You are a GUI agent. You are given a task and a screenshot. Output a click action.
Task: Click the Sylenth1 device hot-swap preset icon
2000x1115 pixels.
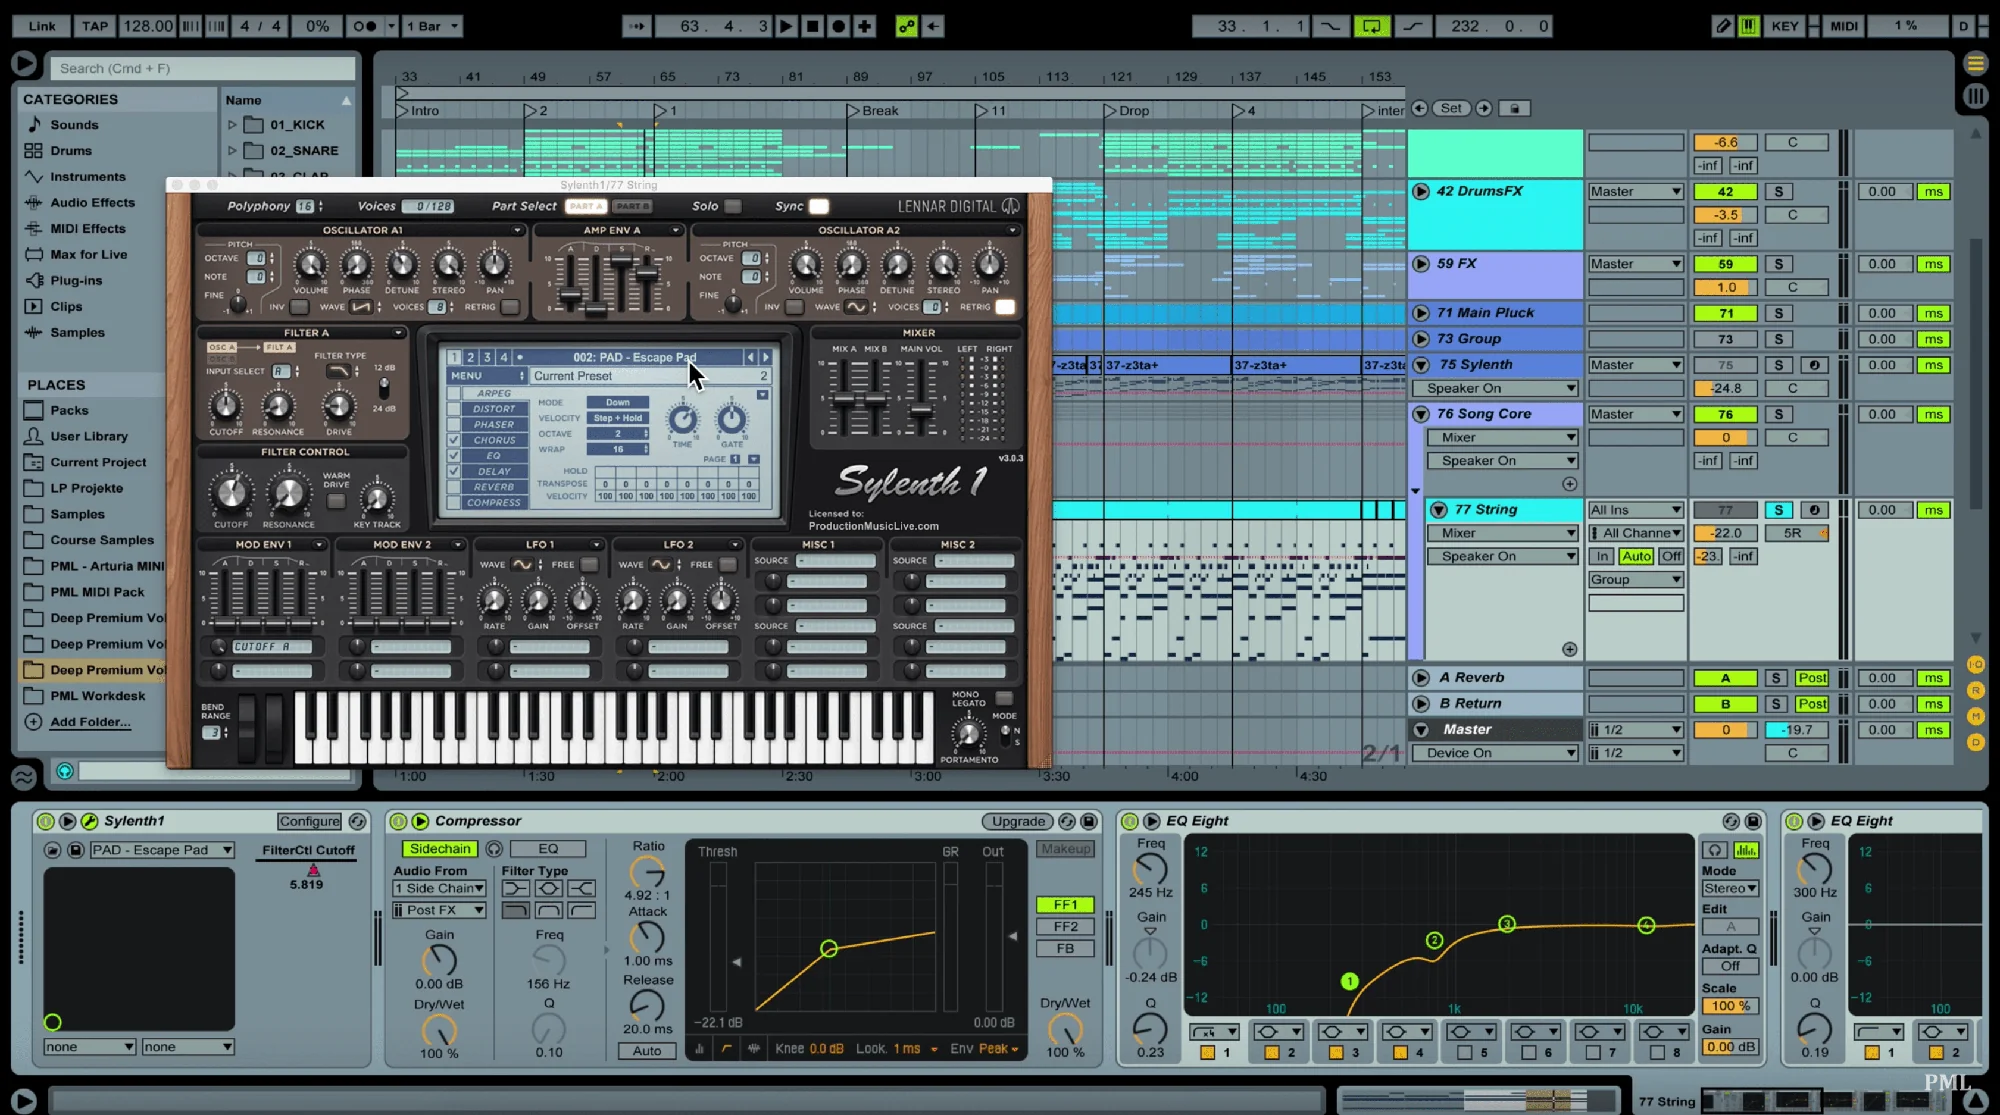[357, 821]
